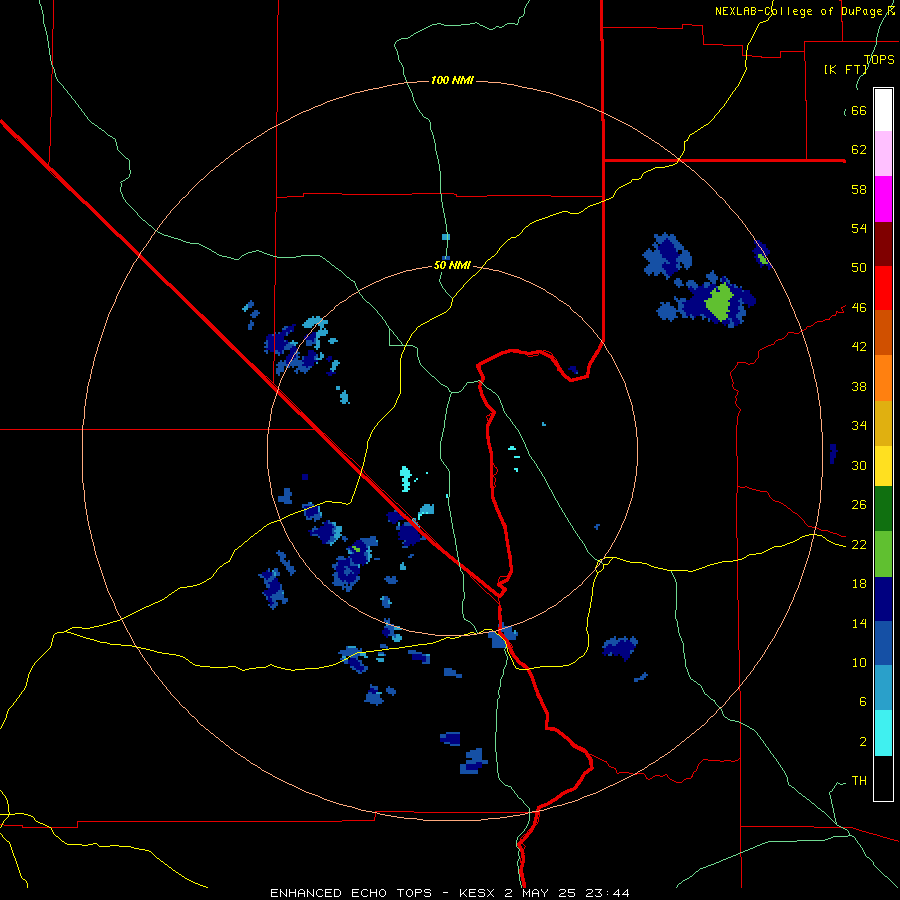Click the 50 NMI range ring label
Viewport: 900px width, 900px height.
[x=452, y=265]
